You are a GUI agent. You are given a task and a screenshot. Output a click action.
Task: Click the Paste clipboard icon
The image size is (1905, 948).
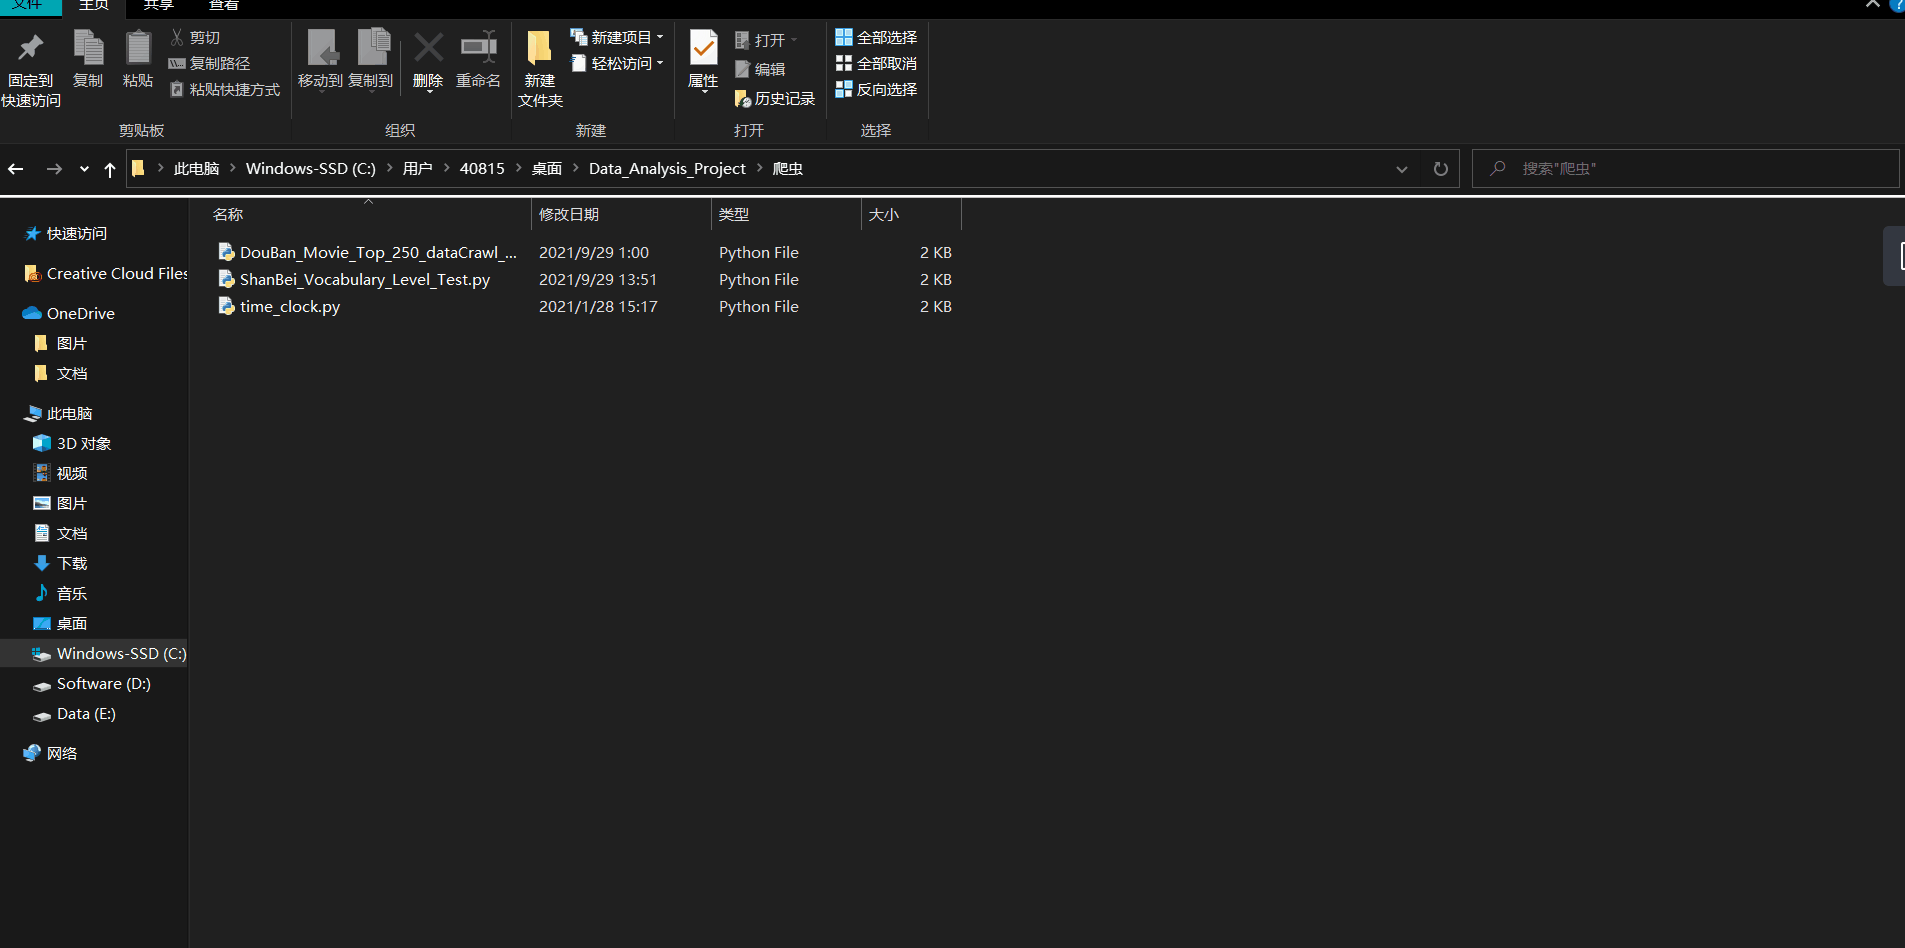(x=138, y=48)
